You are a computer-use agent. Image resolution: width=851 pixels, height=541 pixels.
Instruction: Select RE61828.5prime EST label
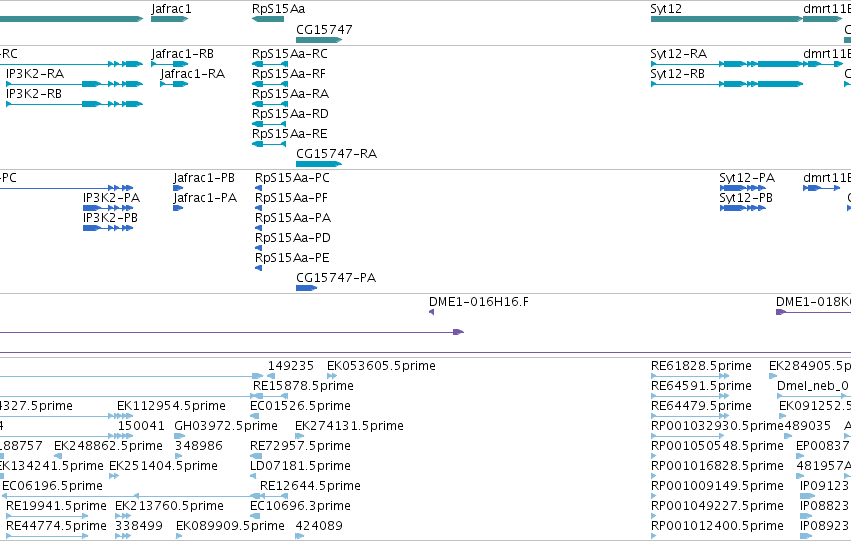(x=701, y=366)
